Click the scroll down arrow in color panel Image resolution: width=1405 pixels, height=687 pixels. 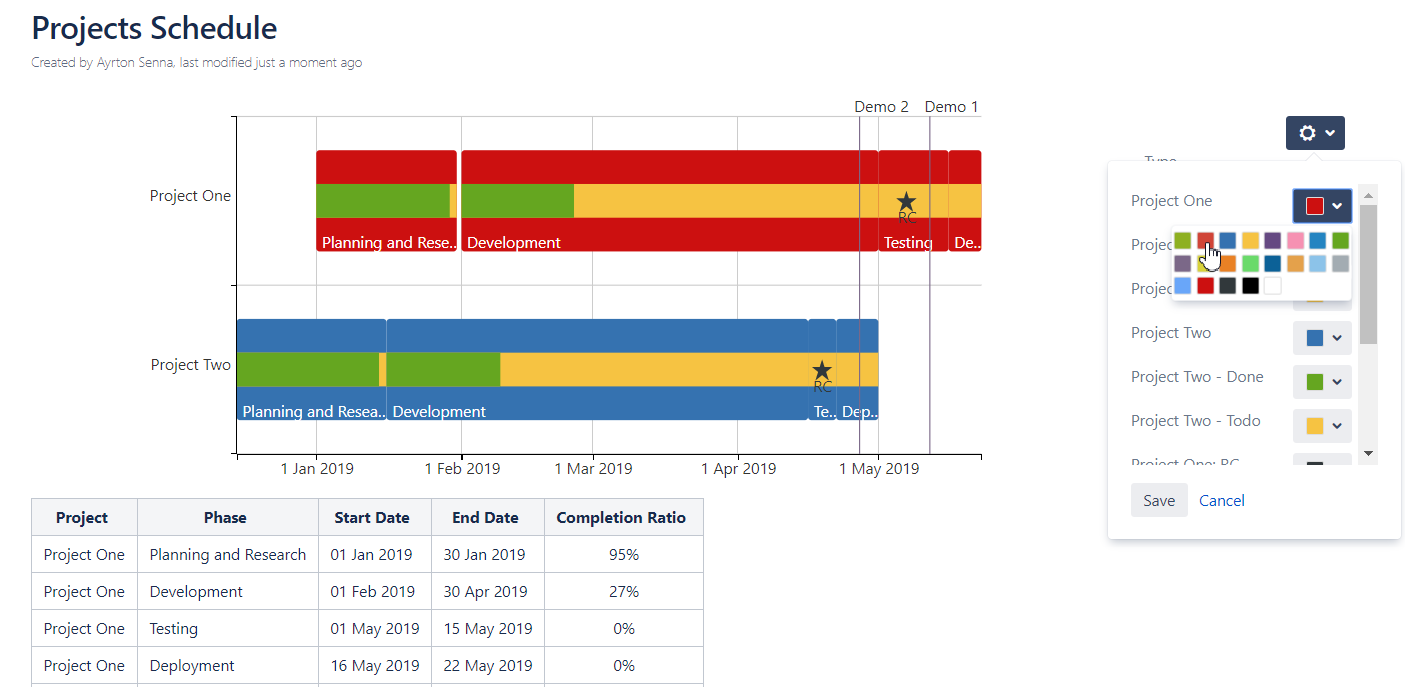1369,453
